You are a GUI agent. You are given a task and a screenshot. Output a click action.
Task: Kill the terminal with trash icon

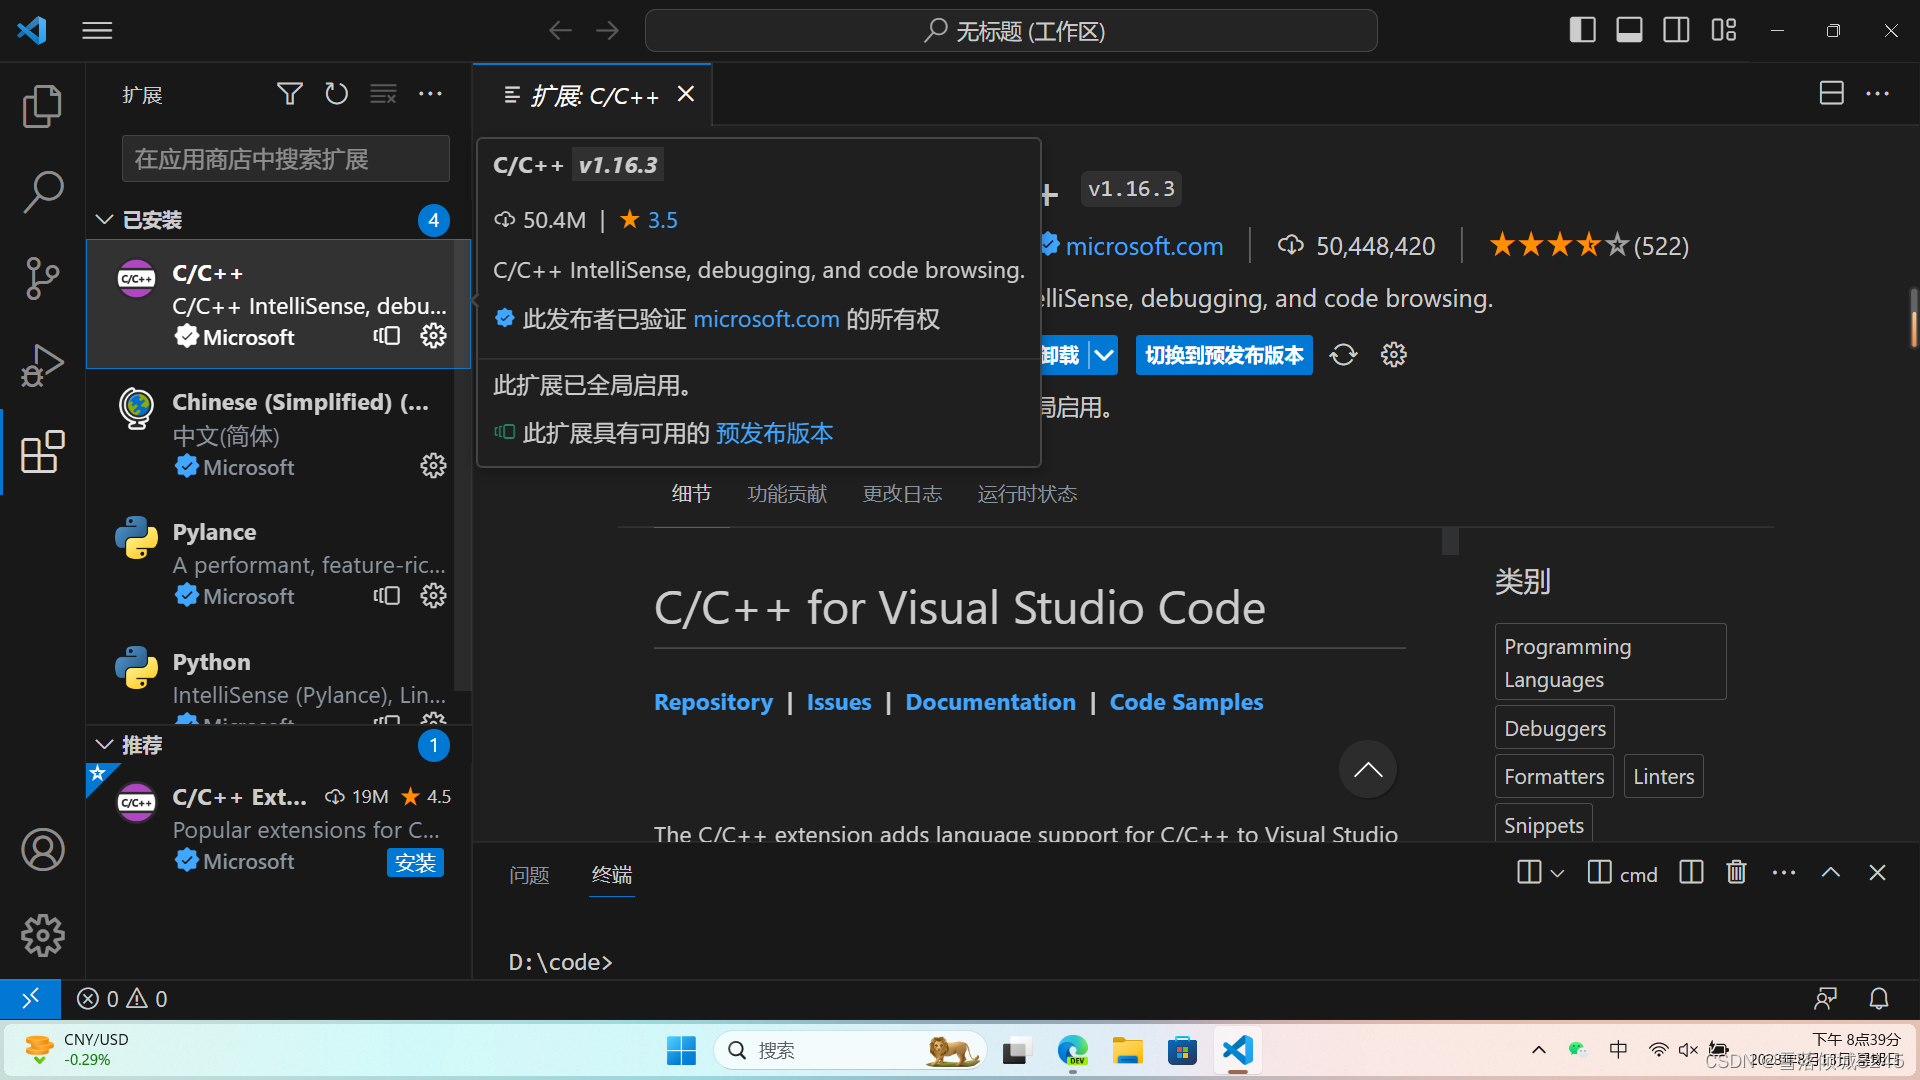1735,872
